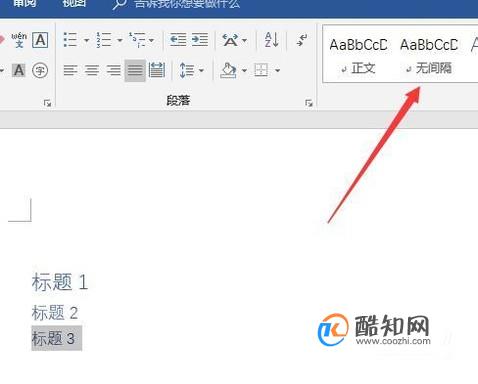Open line and paragraph spacing
The width and height of the screenshot is (478, 384).
(x=187, y=70)
